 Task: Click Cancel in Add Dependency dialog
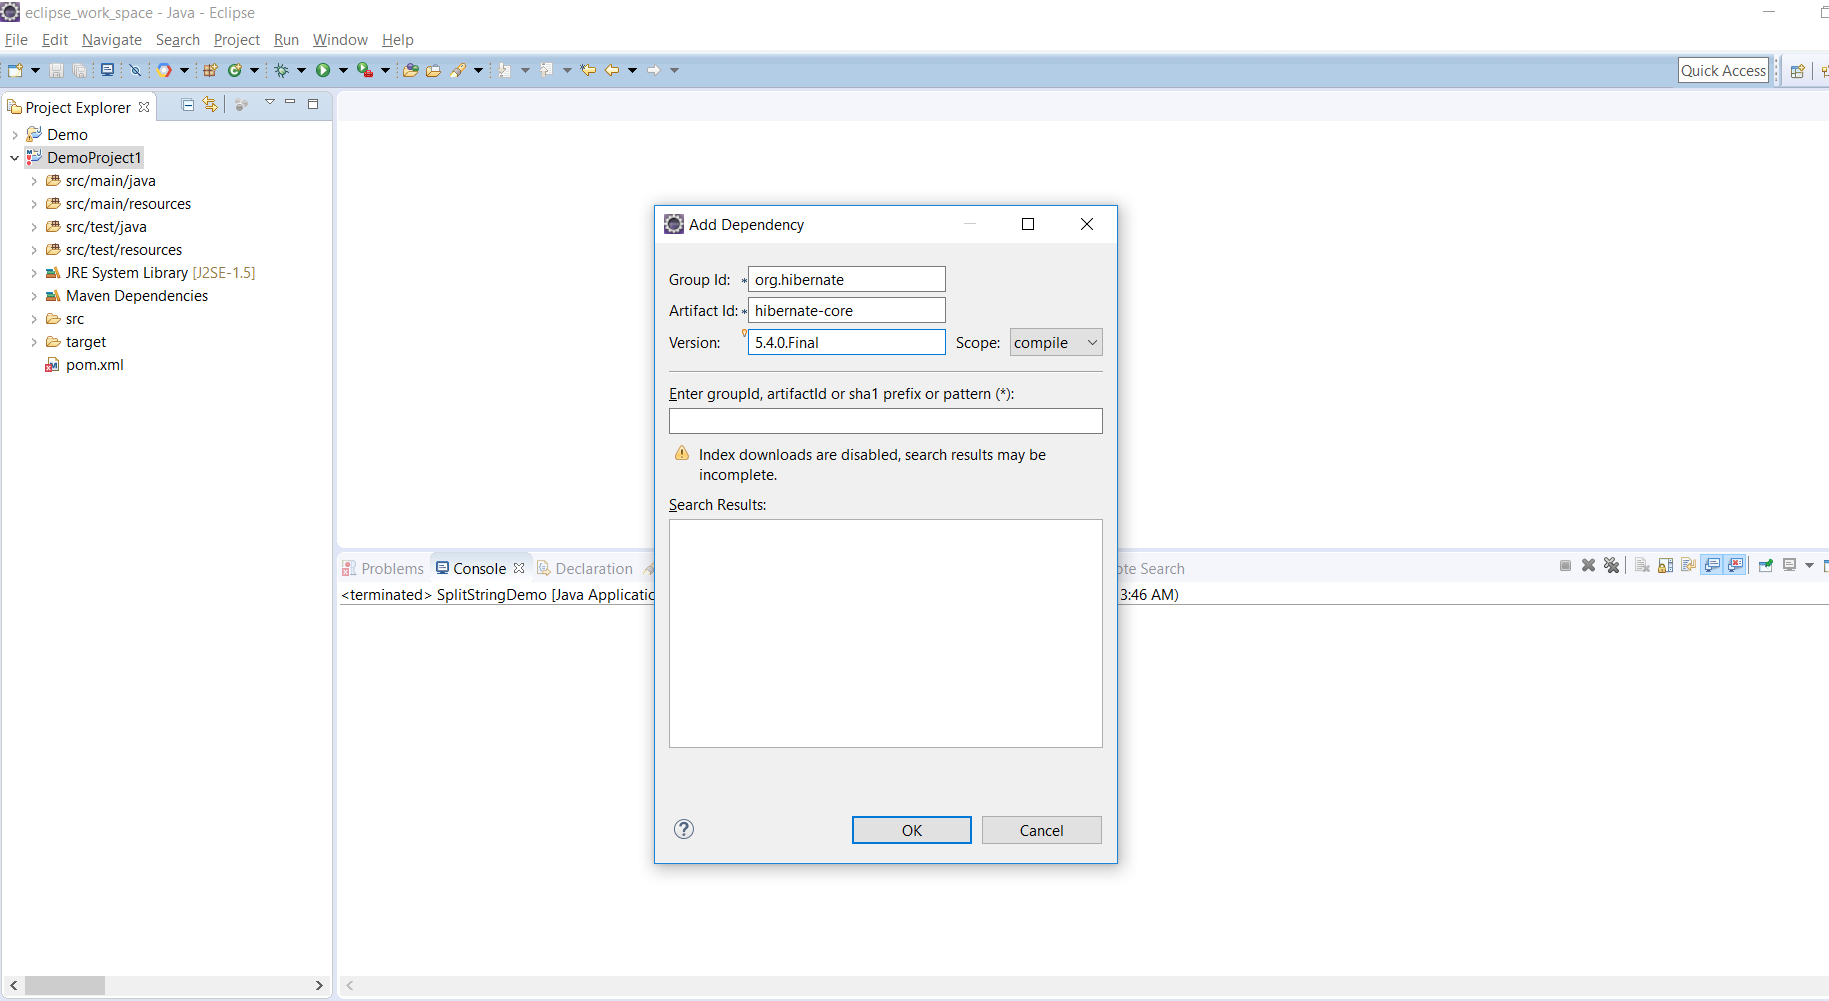[x=1041, y=830]
